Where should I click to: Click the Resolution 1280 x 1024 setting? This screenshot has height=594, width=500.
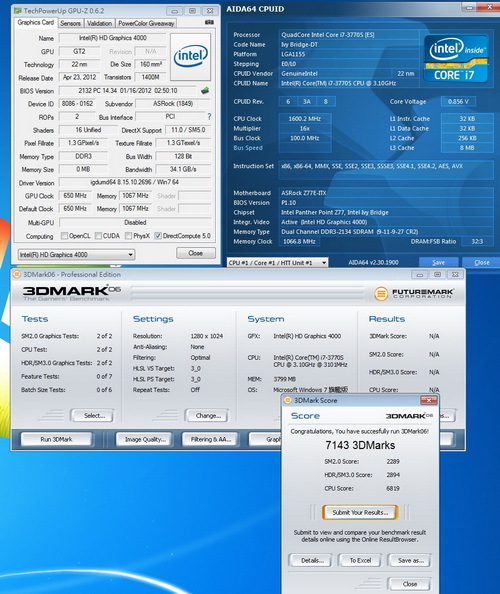tap(206, 336)
